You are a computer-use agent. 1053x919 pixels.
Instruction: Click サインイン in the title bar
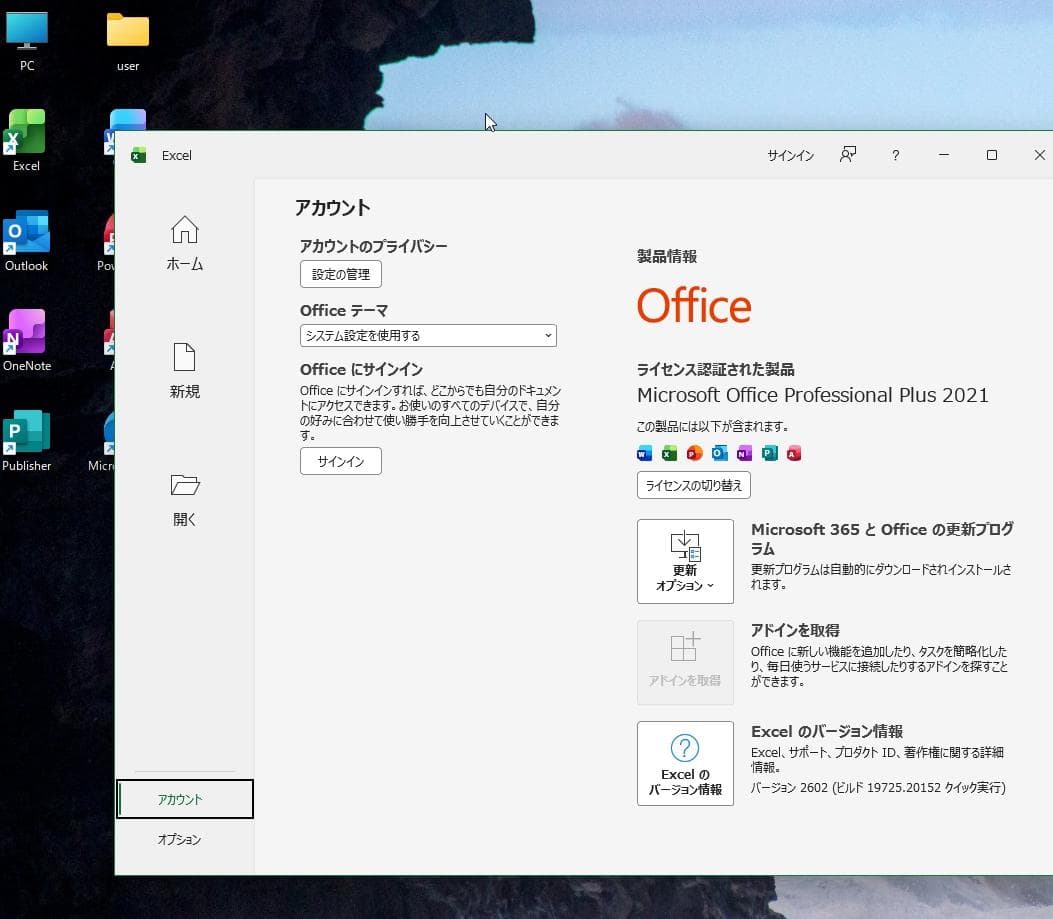point(790,155)
